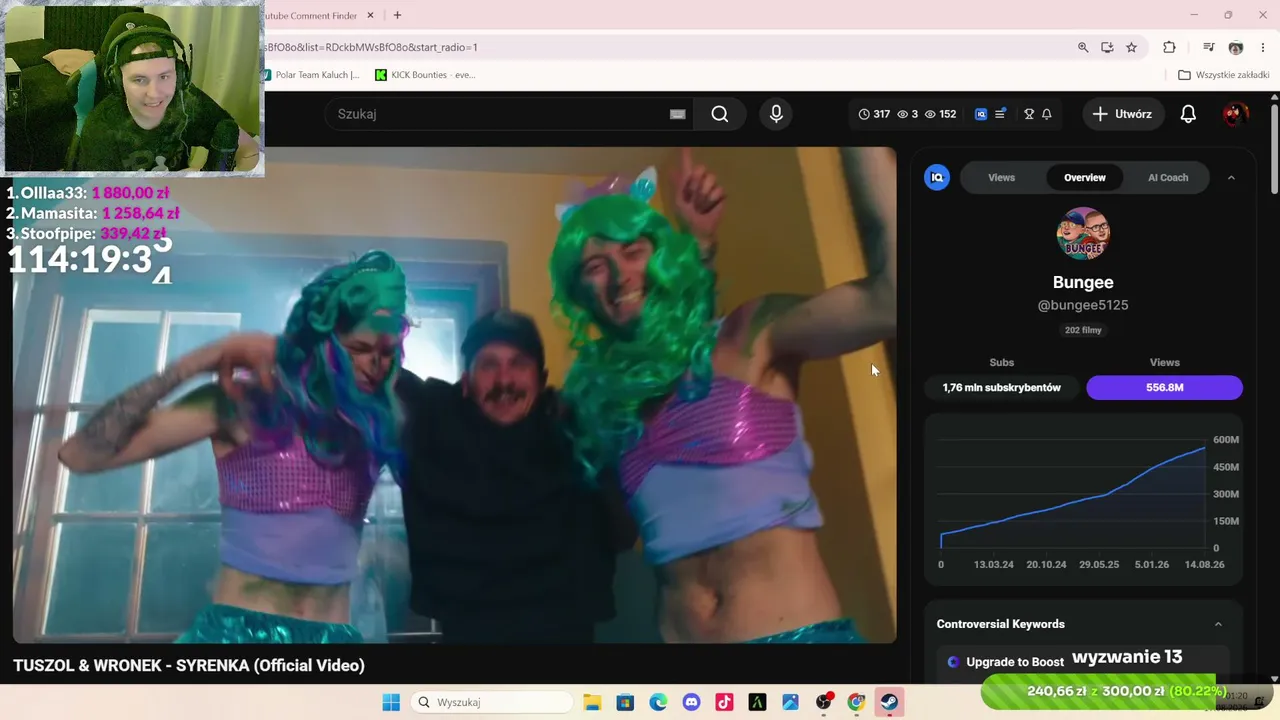
Task: Click the 202 filmy badge
Action: click(1083, 330)
